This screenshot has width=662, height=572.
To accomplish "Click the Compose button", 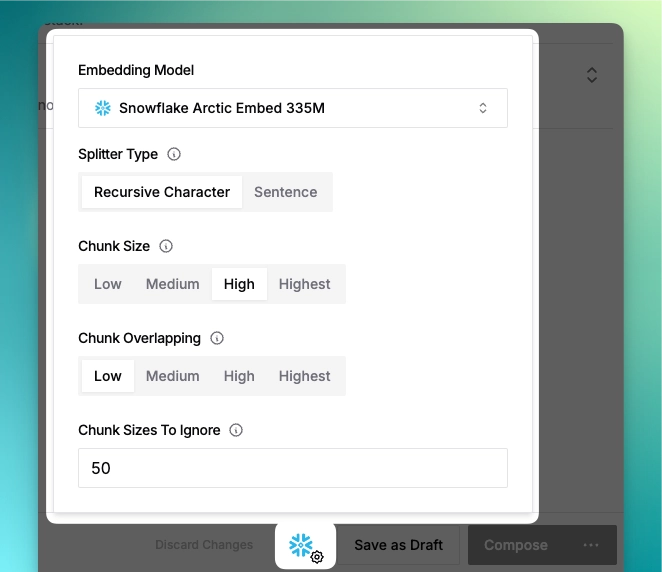I will click(x=516, y=545).
